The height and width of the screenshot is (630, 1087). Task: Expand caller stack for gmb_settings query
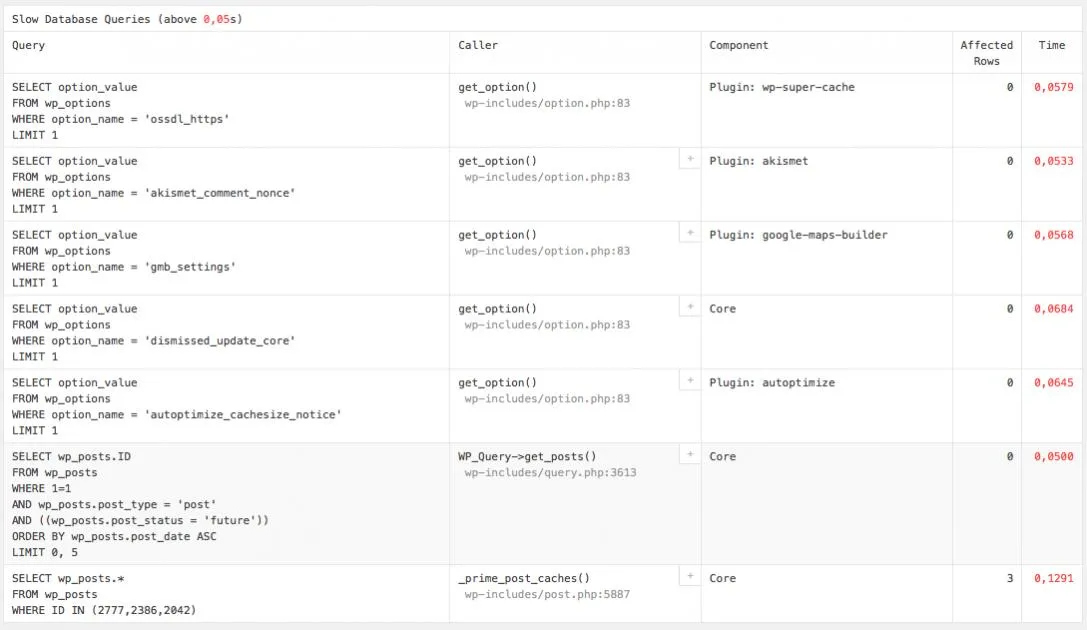(x=690, y=234)
